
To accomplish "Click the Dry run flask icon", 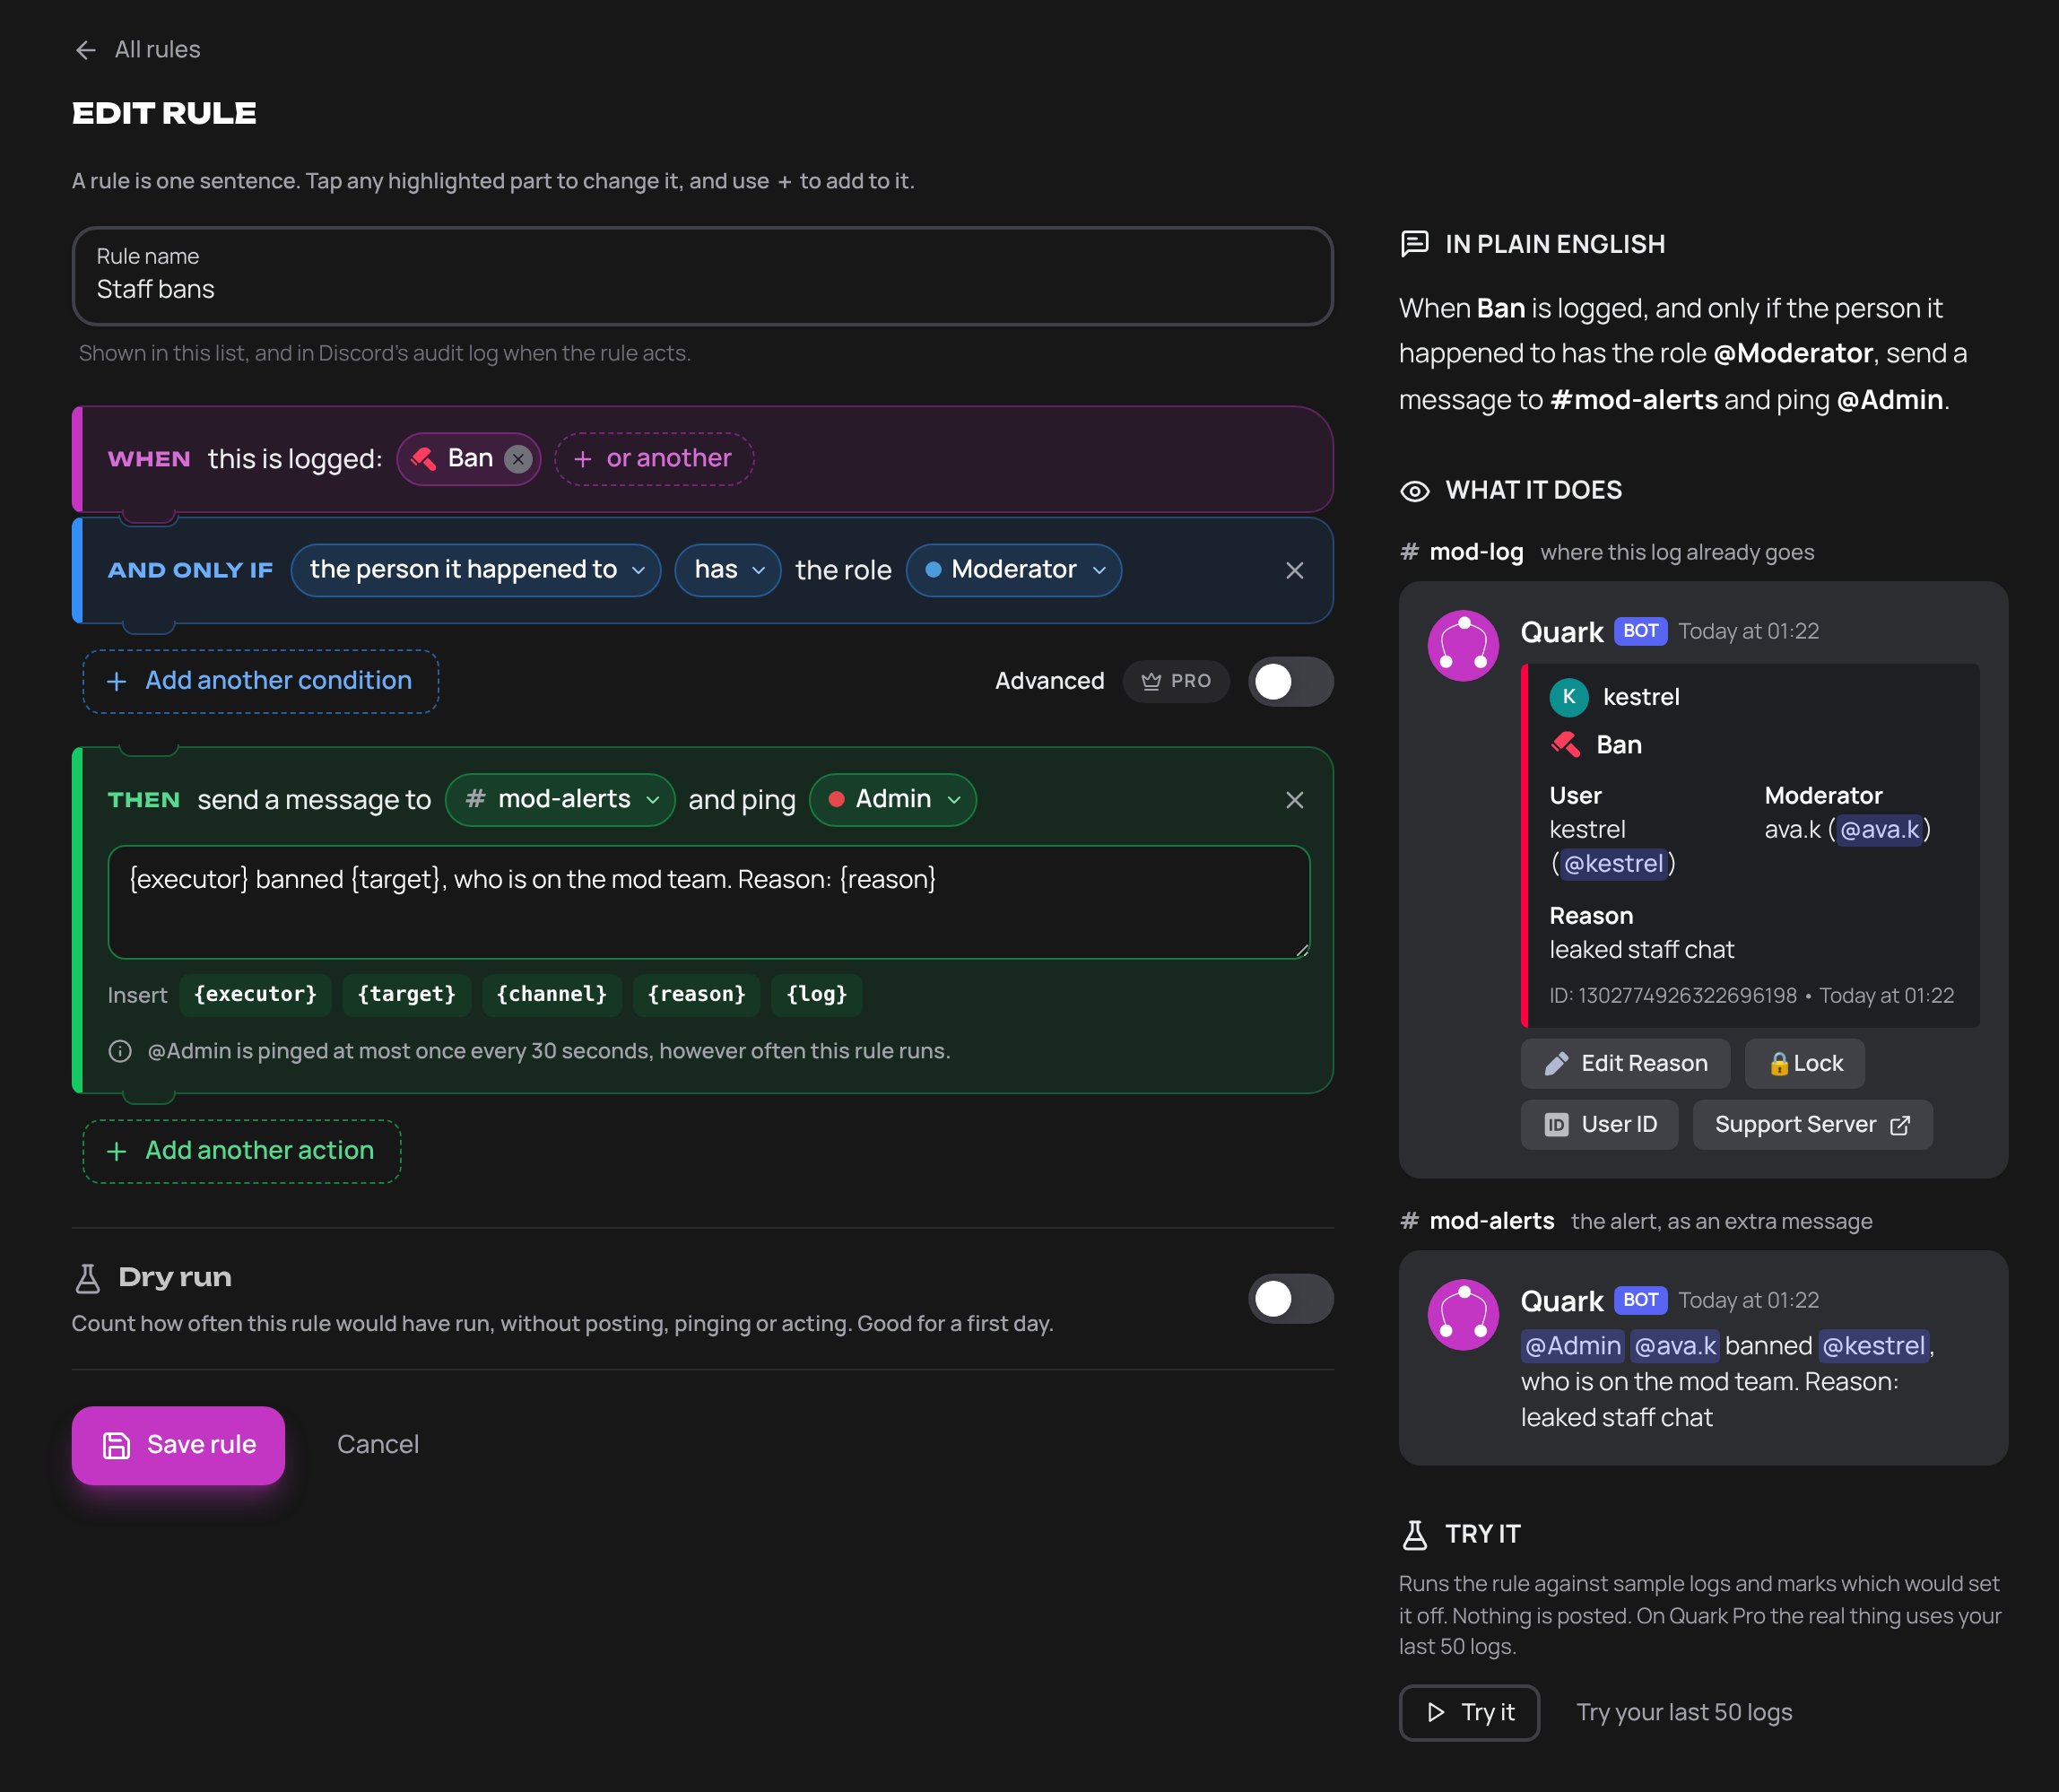I will (x=88, y=1278).
